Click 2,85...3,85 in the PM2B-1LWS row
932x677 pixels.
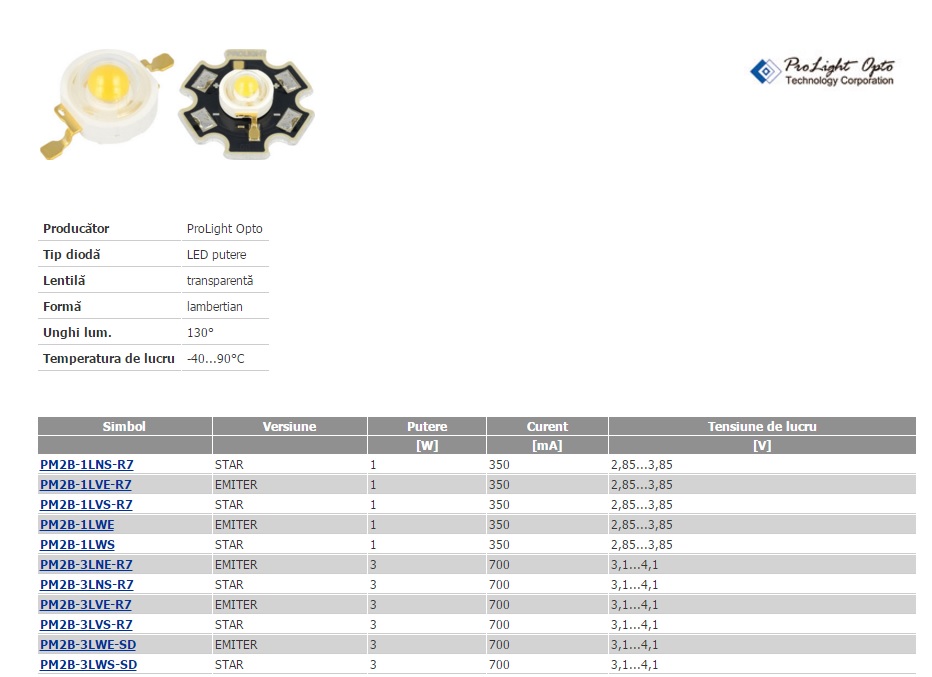(x=641, y=545)
